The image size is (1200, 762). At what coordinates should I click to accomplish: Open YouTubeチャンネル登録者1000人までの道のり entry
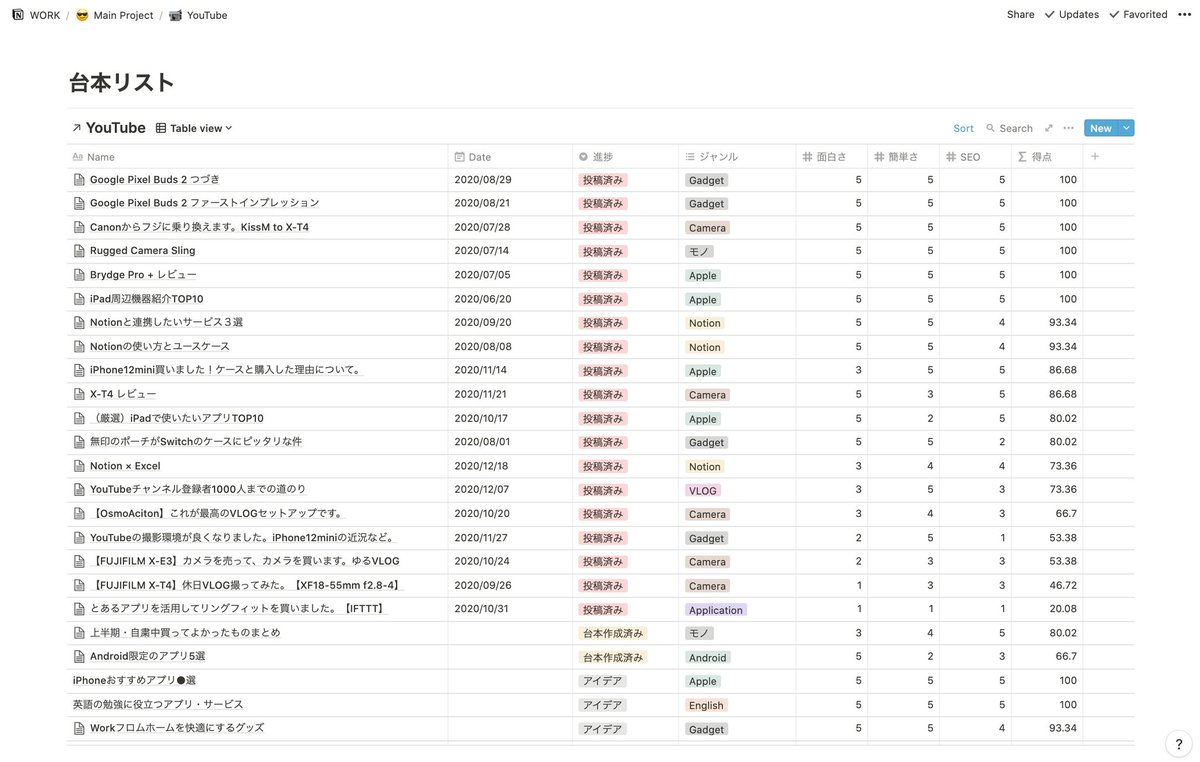tap(198, 490)
